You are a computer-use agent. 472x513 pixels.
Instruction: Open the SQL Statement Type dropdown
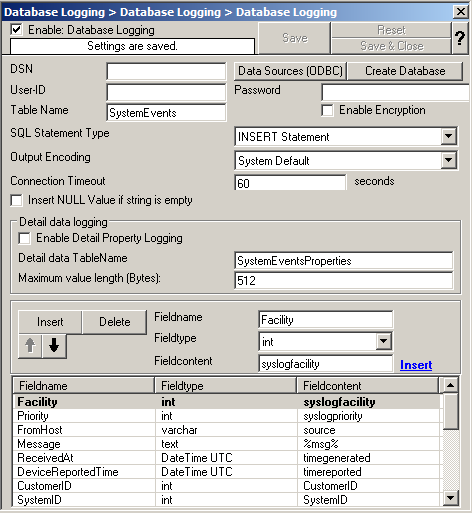(449, 136)
